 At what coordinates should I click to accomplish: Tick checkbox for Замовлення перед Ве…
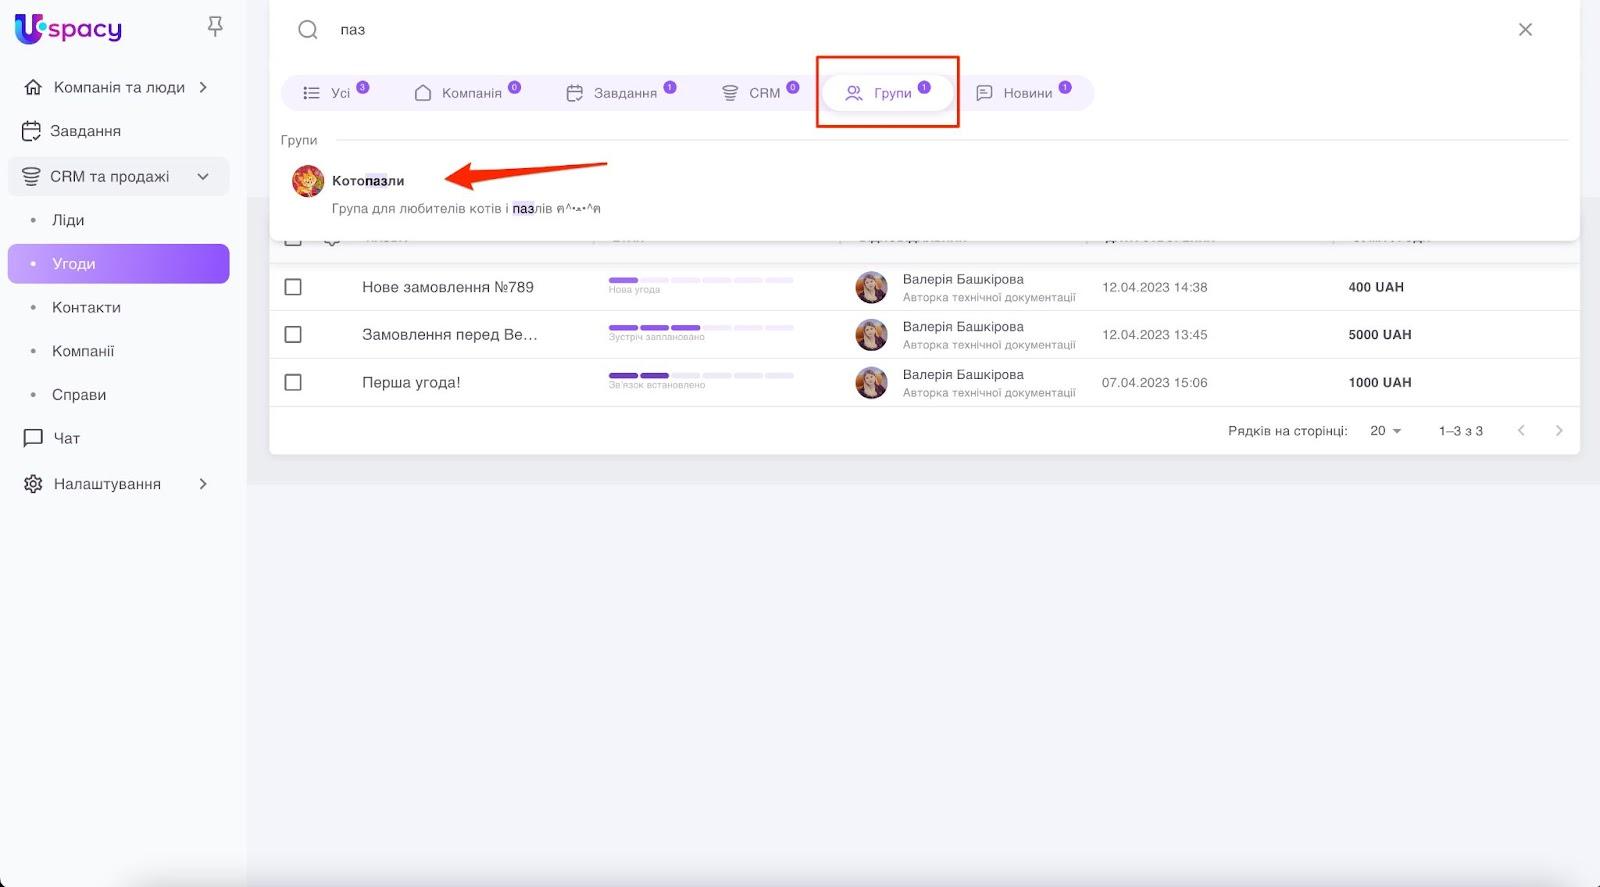coord(293,335)
